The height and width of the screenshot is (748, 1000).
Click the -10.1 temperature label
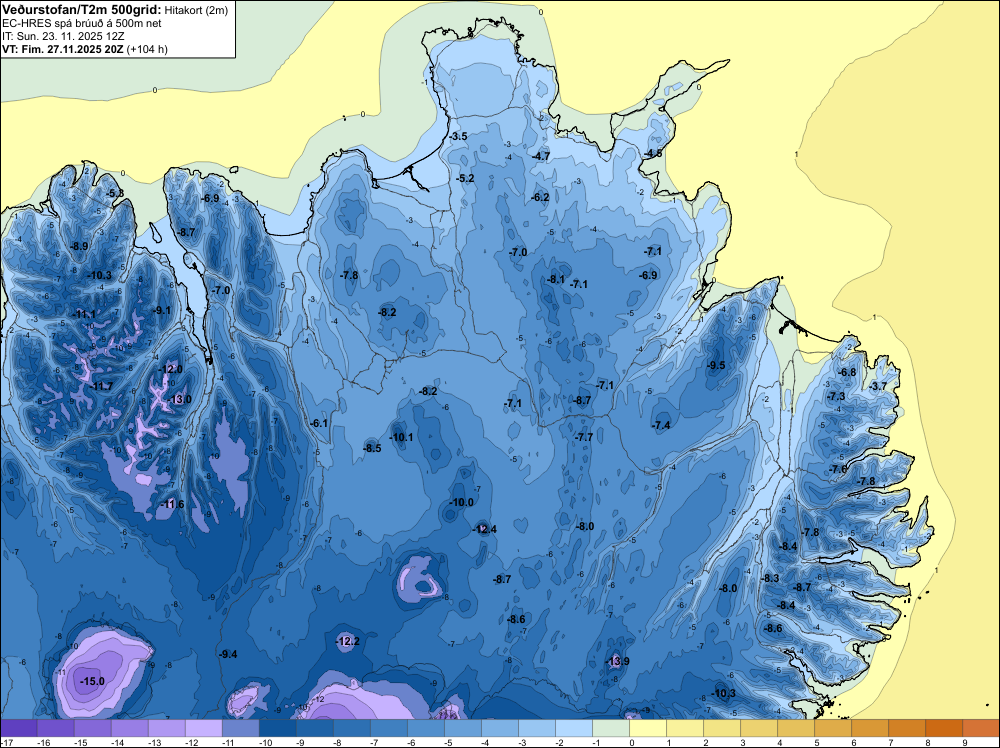click(402, 437)
